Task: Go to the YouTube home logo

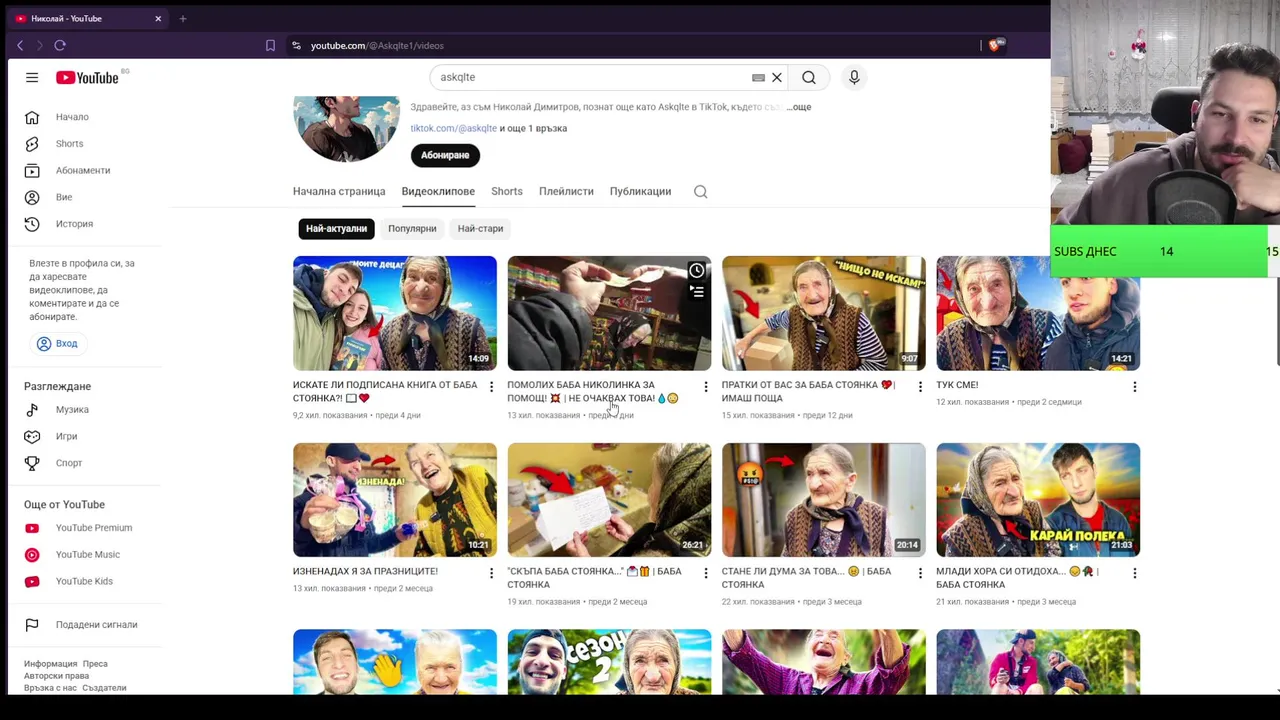Action: (x=87, y=77)
